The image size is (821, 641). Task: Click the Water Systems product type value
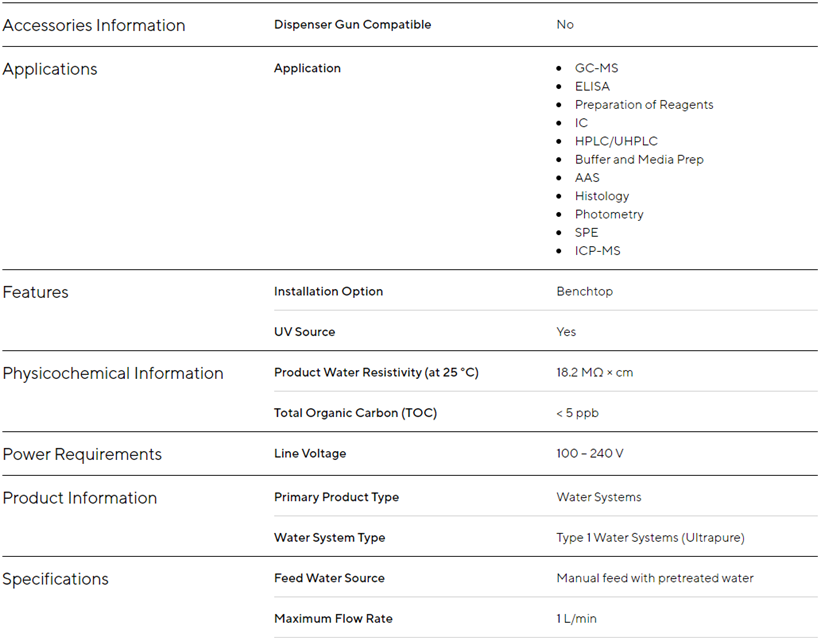point(598,498)
